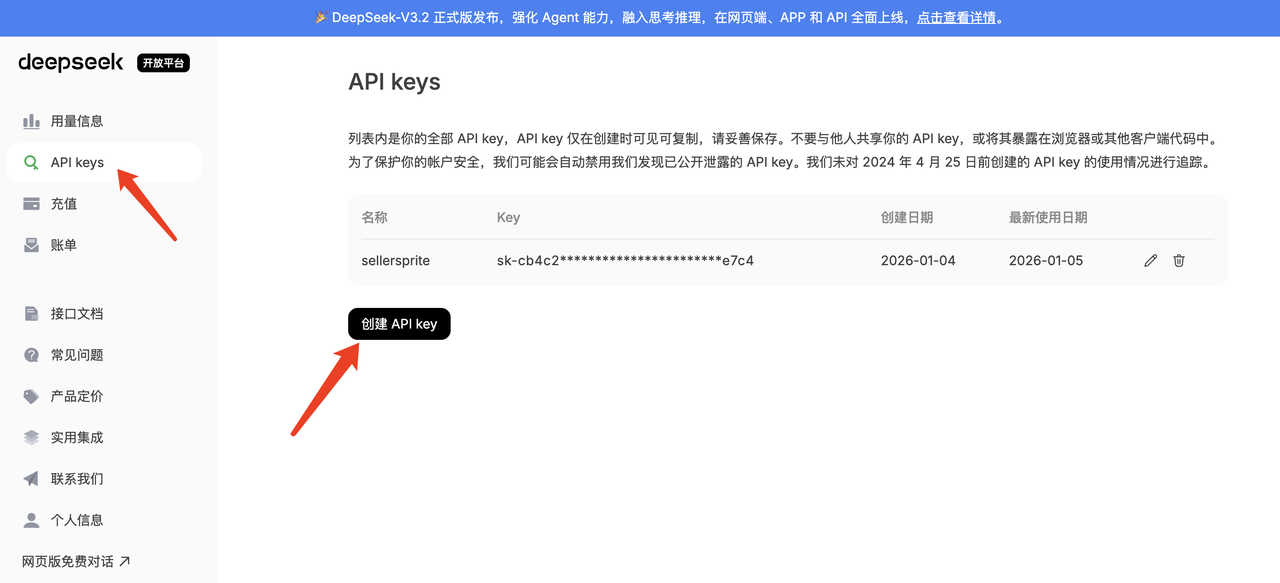Viewport: 1280px width, 583px height.
Task: Click the billing sidebar icon
Action: [x=31, y=245]
